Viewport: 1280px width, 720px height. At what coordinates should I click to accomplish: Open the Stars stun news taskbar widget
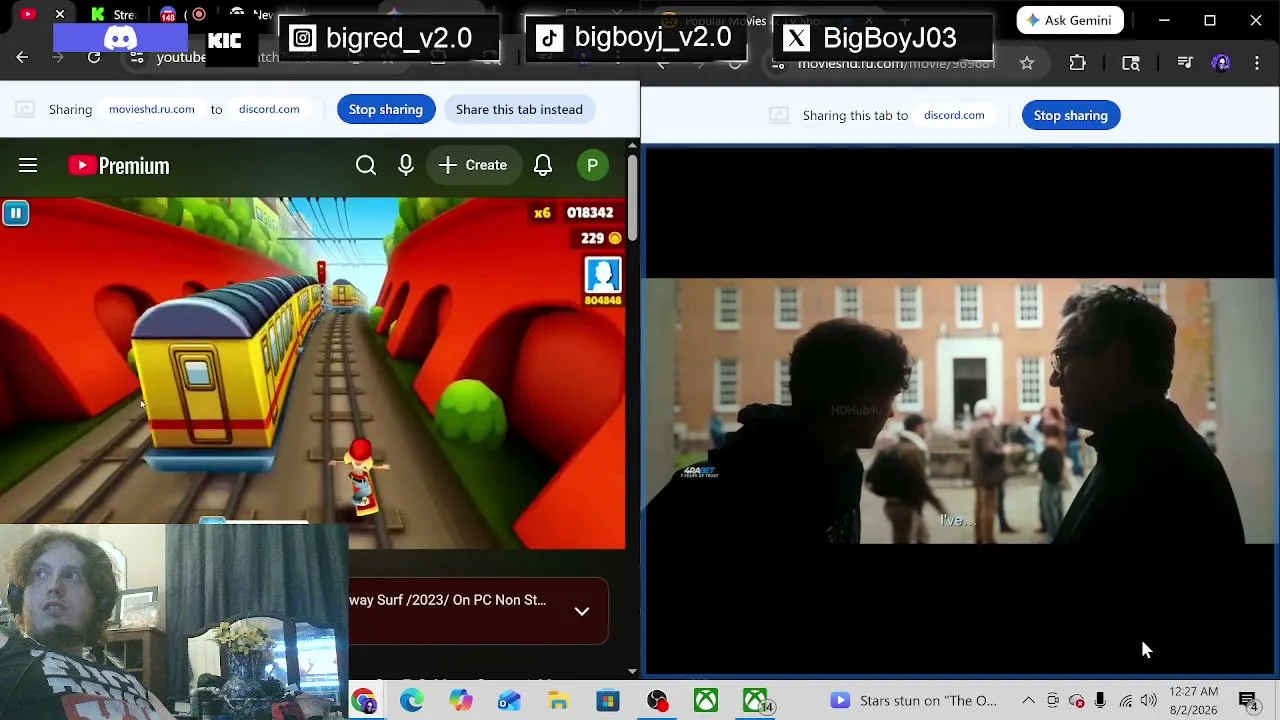point(916,701)
